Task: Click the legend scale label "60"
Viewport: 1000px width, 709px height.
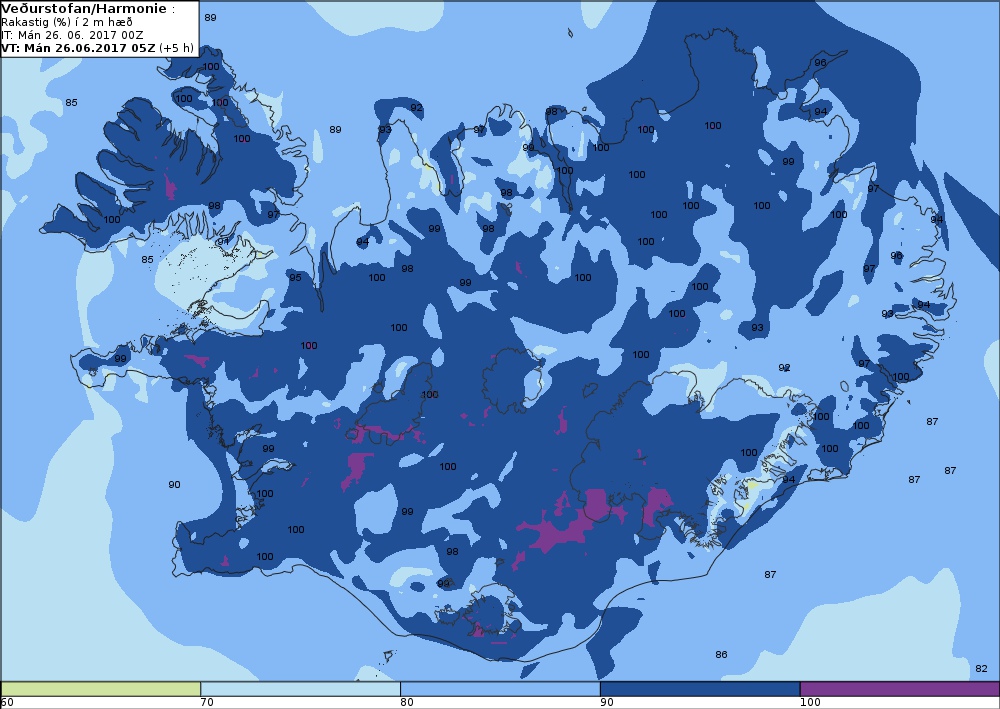Action: coord(7,702)
